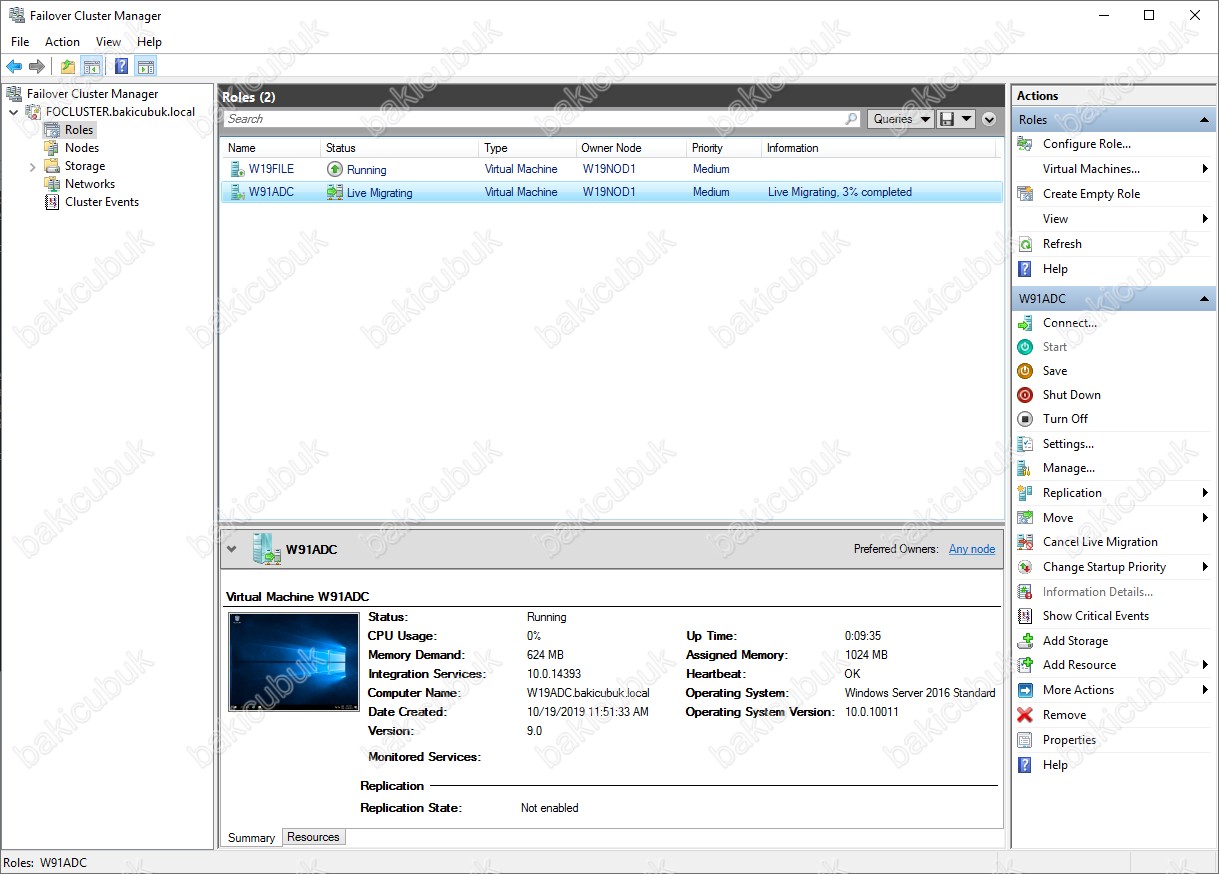This screenshot has width=1219, height=874.
Task: Click the Any node preferred owners link
Action: click(972, 549)
